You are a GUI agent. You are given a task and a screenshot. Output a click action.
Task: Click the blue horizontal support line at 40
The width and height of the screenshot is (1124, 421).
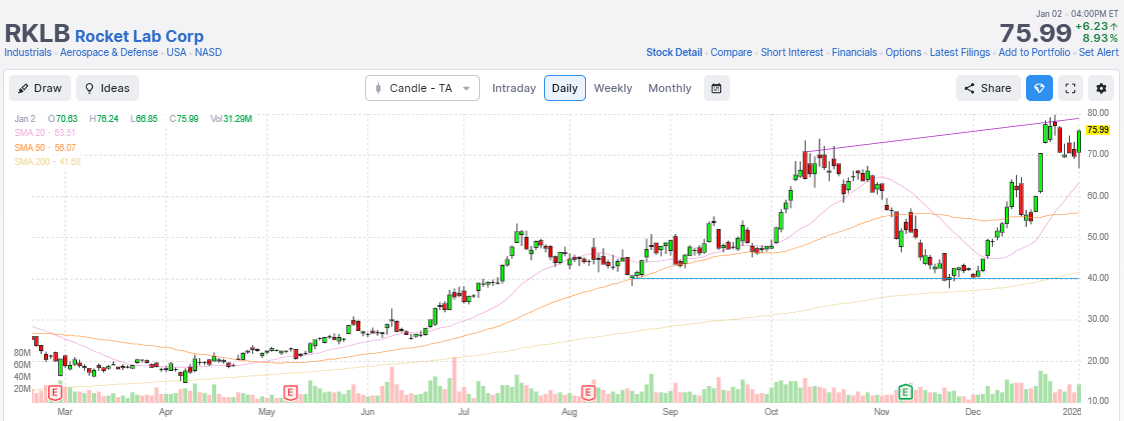point(853,278)
